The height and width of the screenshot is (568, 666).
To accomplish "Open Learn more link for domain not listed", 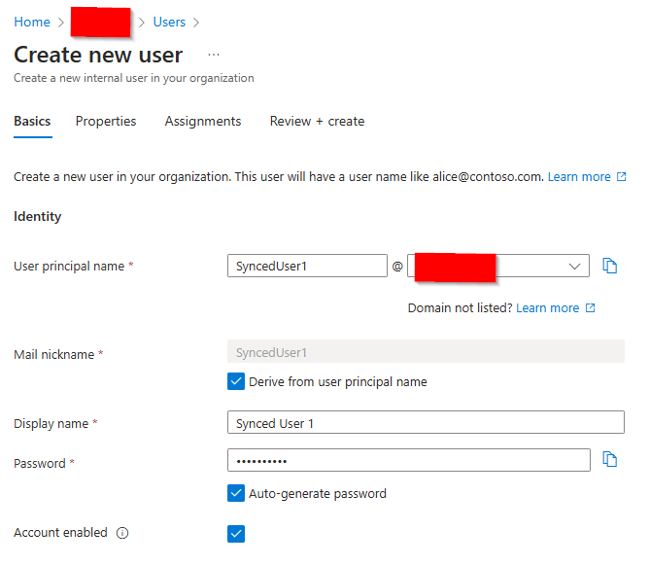I will click(x=547, y=308).
